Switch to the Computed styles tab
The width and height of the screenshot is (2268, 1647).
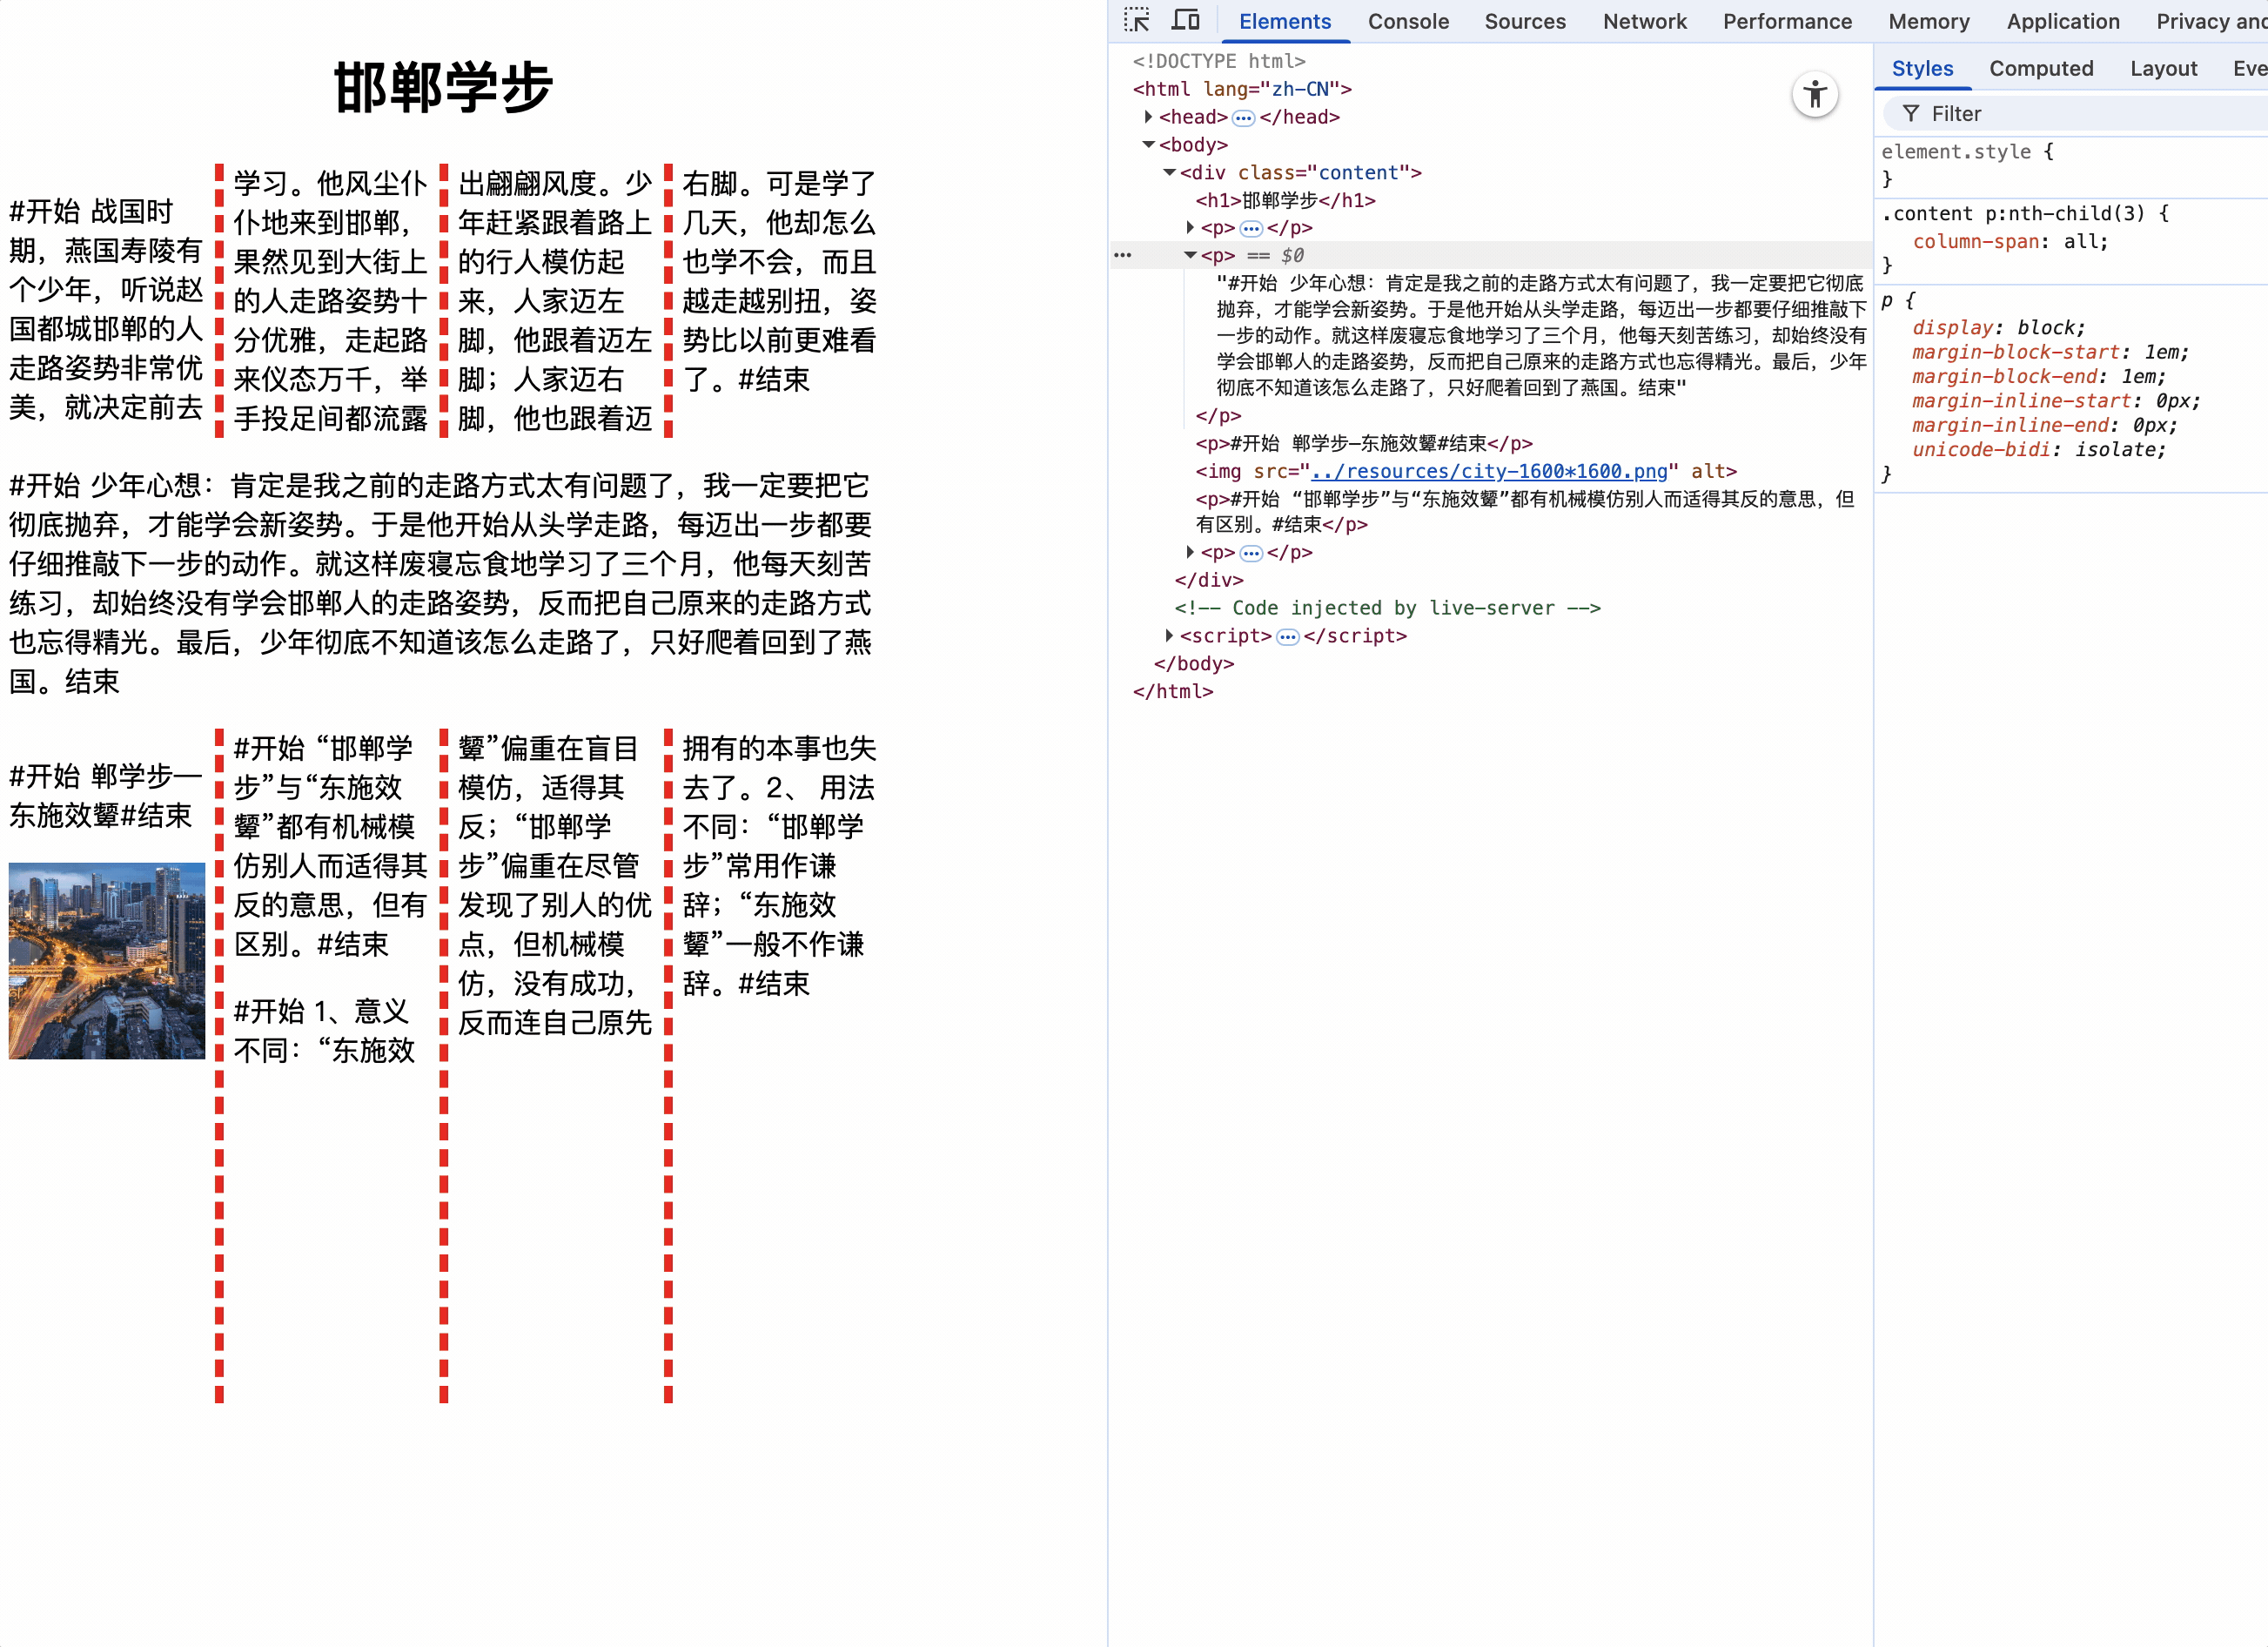(x=2040, y=68)
